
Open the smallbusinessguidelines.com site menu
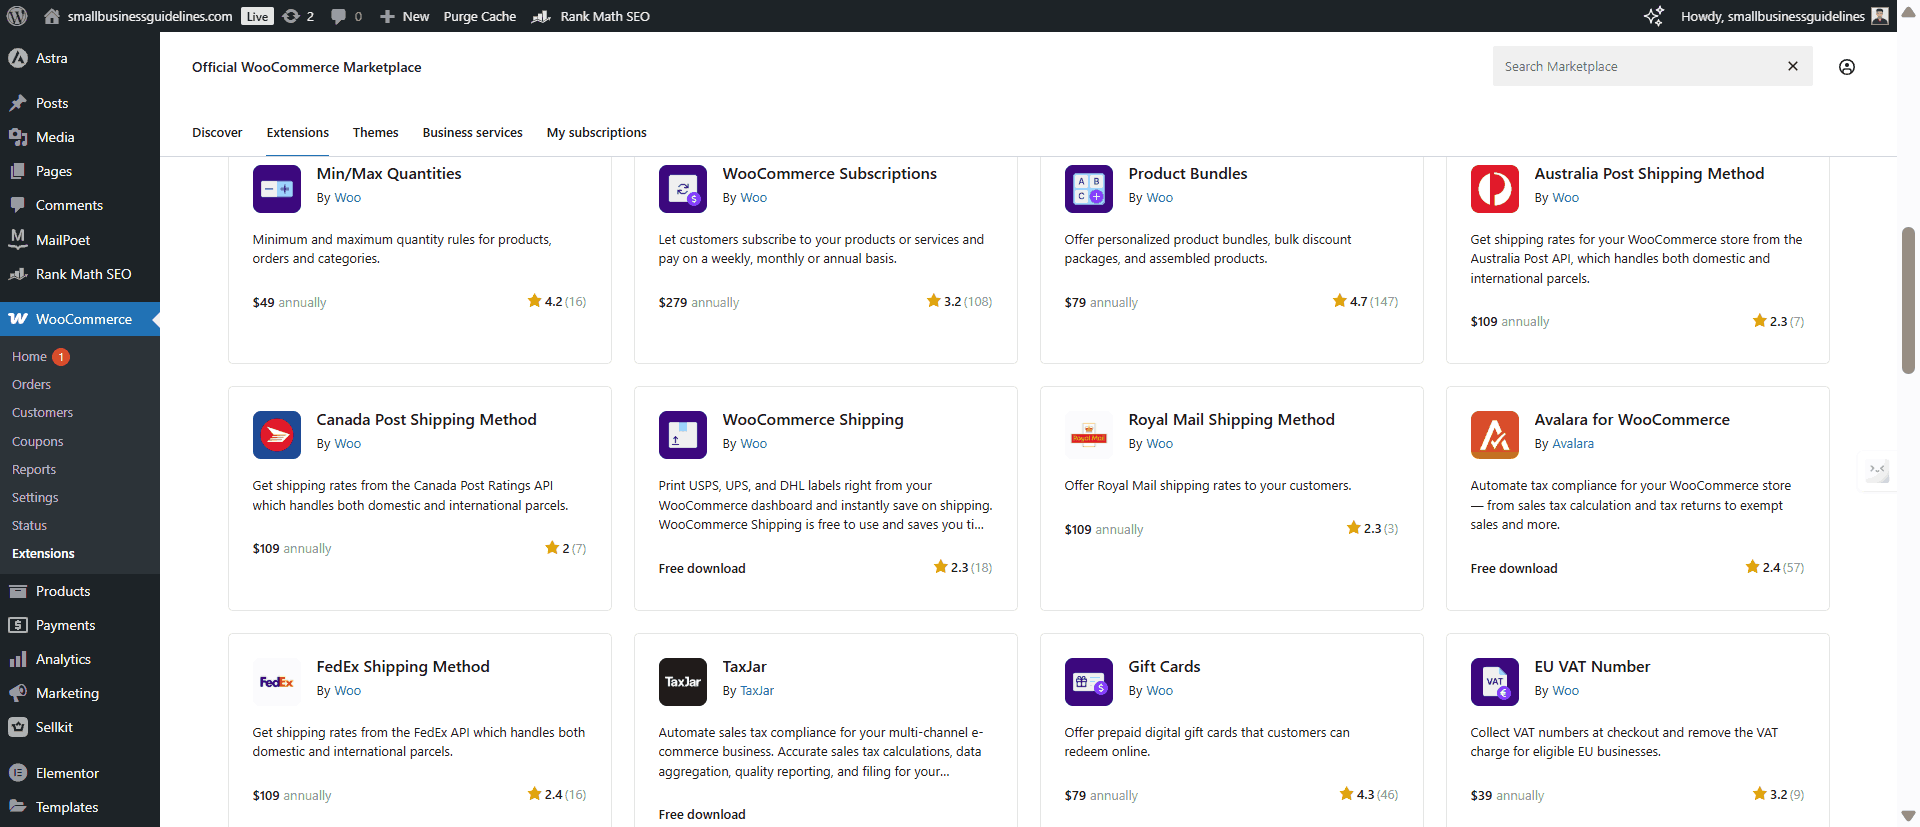(138, 16)
